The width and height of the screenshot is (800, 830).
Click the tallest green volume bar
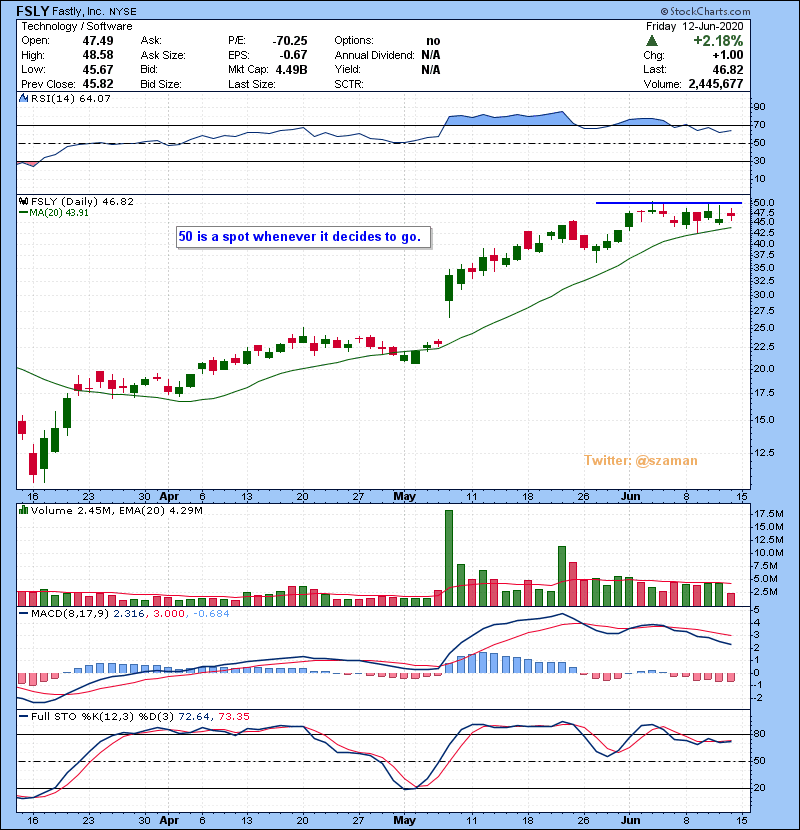(449, 558)
